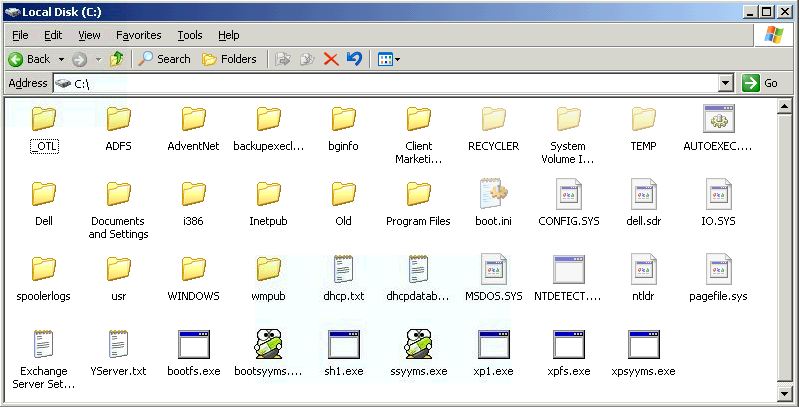The image size is (799, 407).
Task: Expand the Address bar dropdown
Action: pyautogui.click(x=726, y=83)
